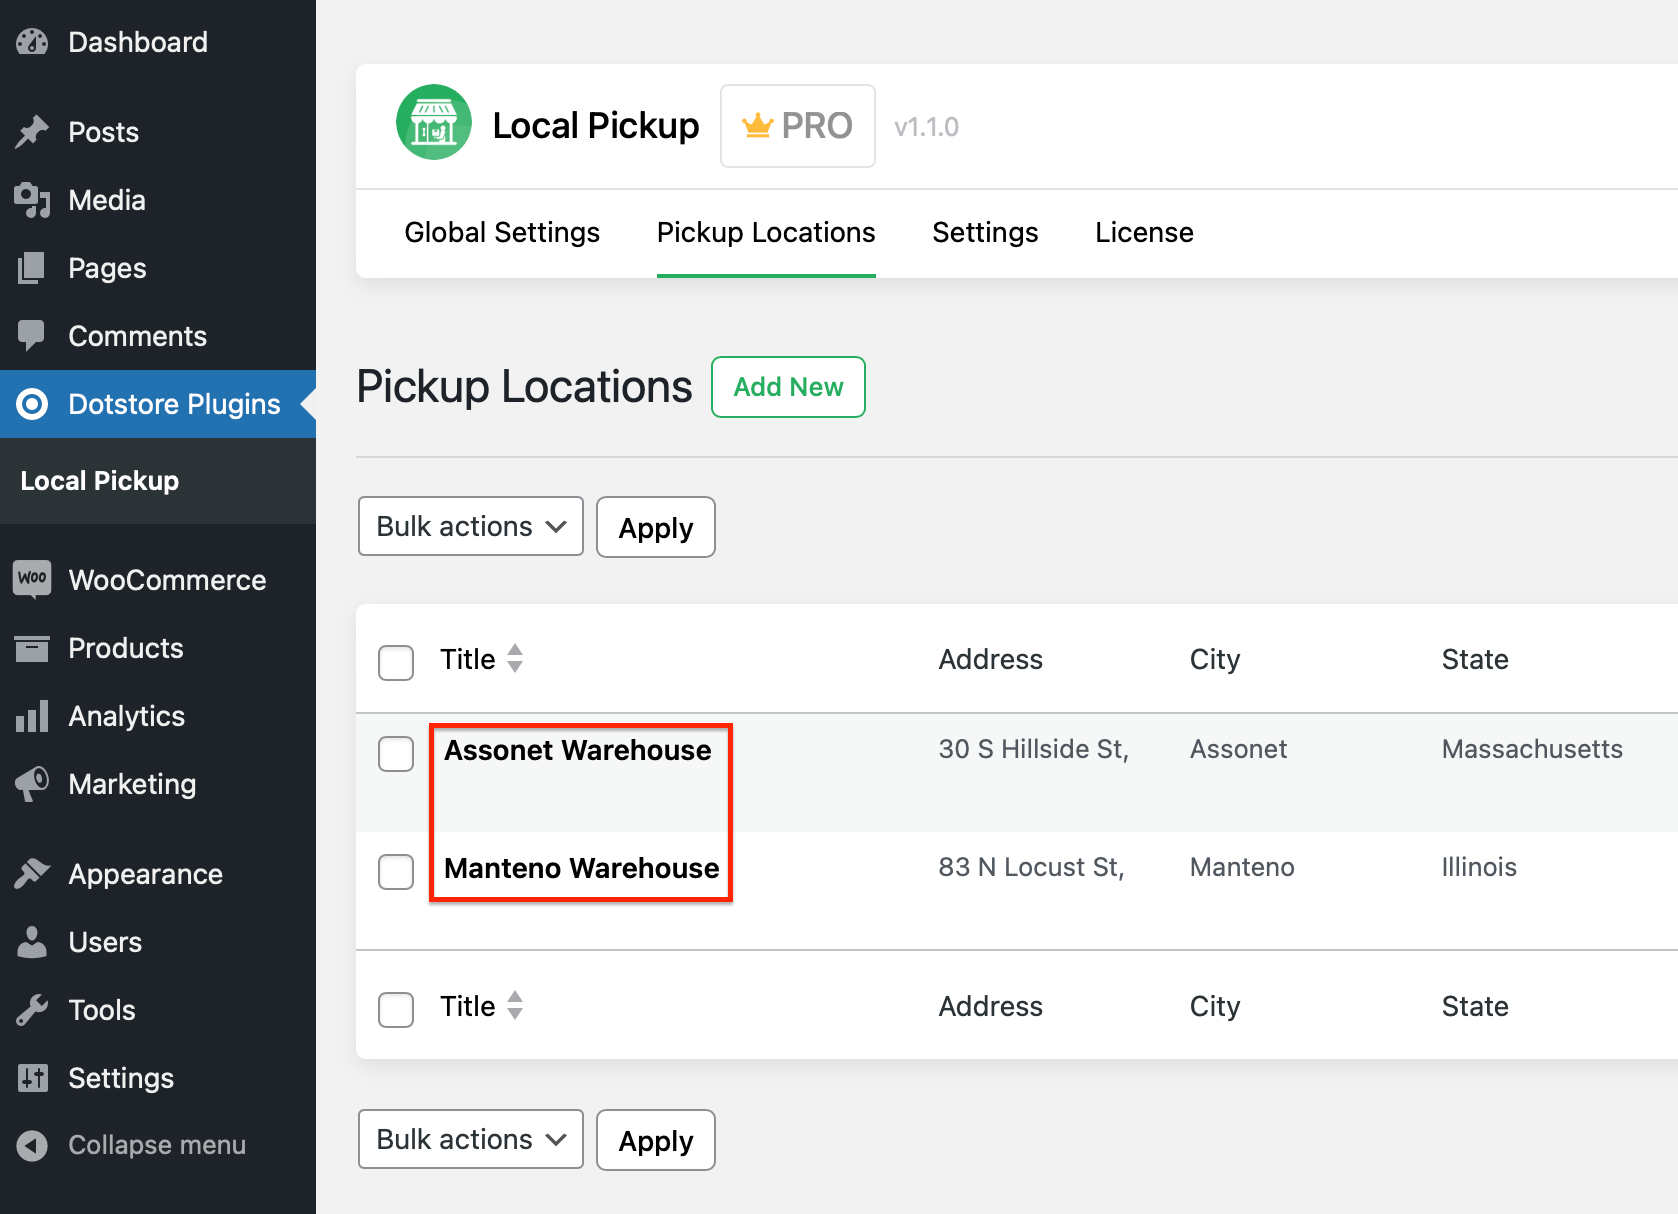Image resolution: width=1678 pixels, height=1214 pixels.
Task: Select the Dotstore Plugins target icon
Action: pyautogui.click(x=33, y=404)
